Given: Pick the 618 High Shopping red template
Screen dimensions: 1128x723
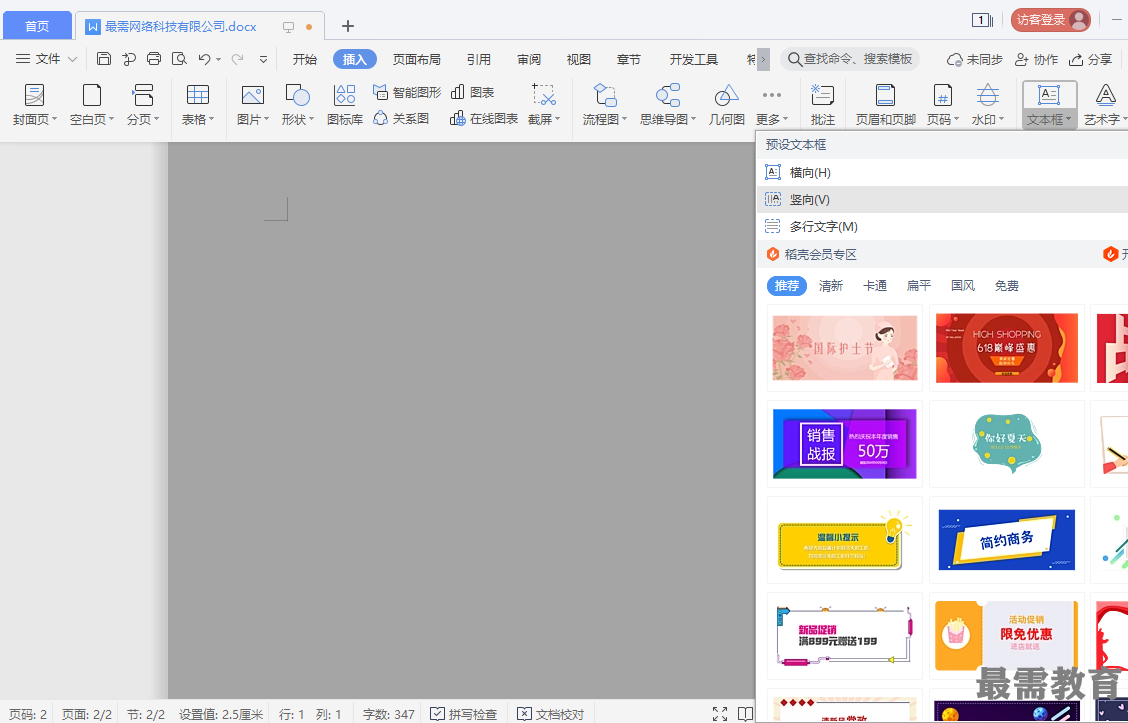Looking at the screenshot, I should (1006, 348).
